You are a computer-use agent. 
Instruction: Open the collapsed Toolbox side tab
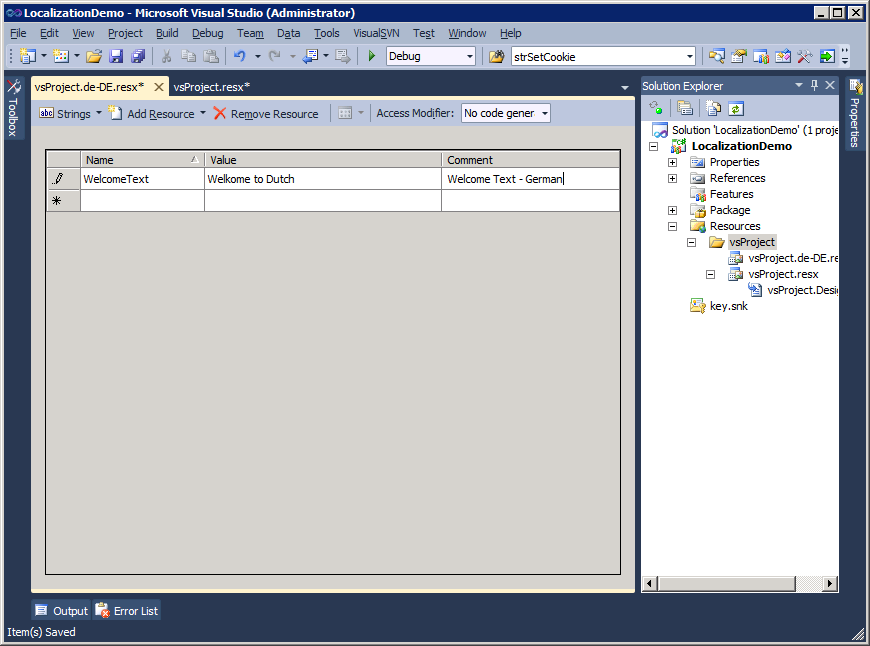point(13,108)
